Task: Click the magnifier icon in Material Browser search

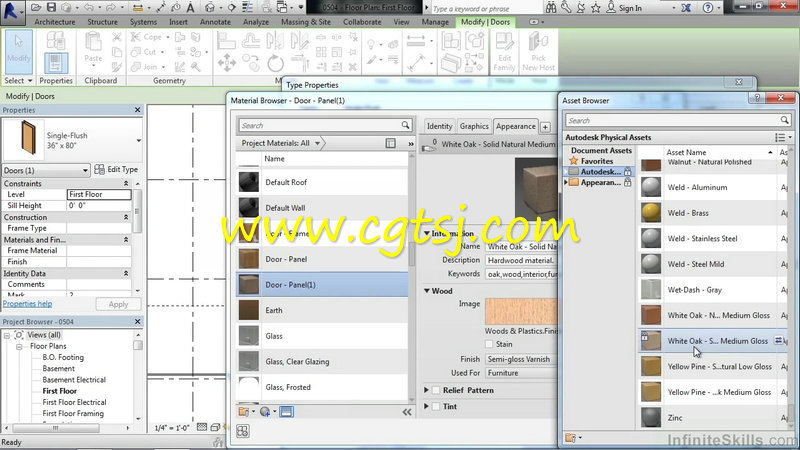Action: coord(405,125)
